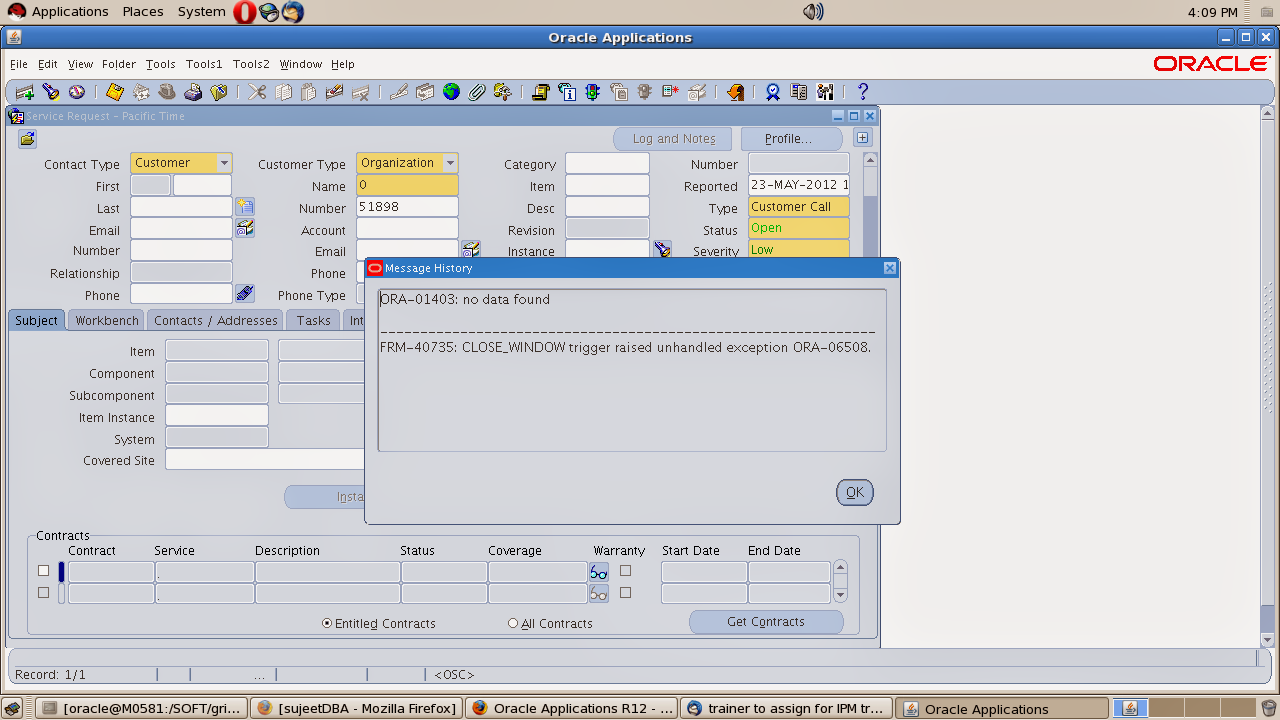
Task: Open the Applications menu in the top panel
Action: coord(70,12)
